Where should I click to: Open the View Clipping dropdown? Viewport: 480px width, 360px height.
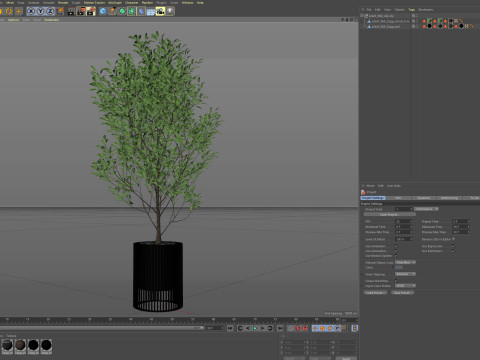pos(405,274)
